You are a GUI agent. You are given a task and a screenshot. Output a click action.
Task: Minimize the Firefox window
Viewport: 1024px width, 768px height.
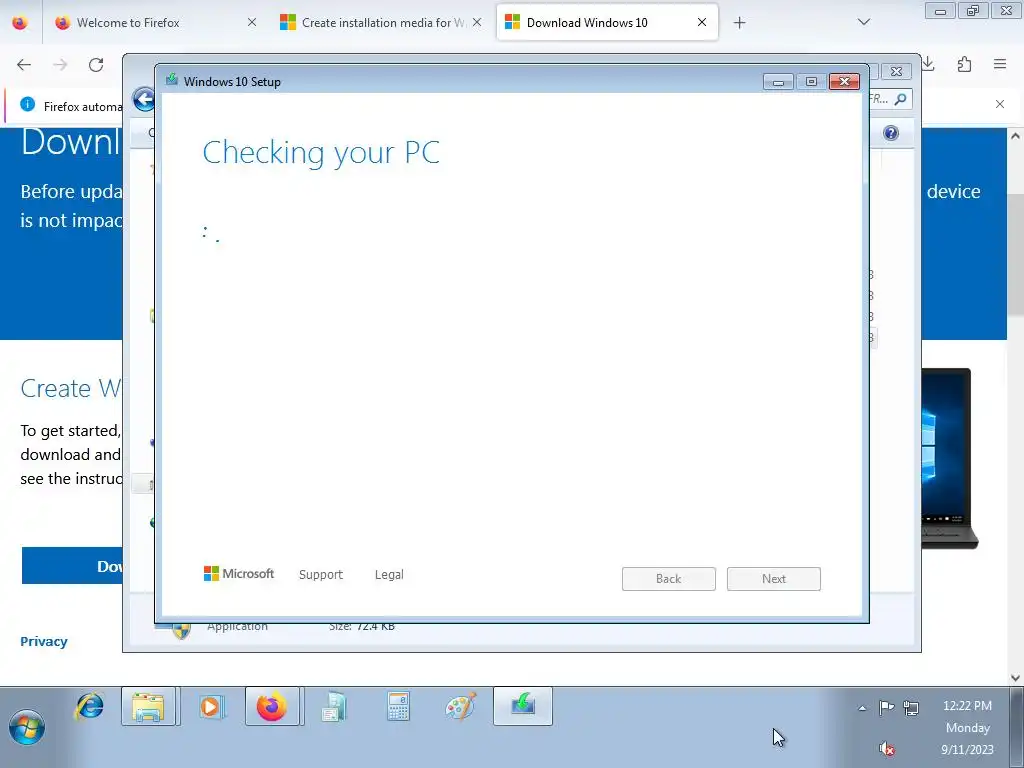coord(940,11)
